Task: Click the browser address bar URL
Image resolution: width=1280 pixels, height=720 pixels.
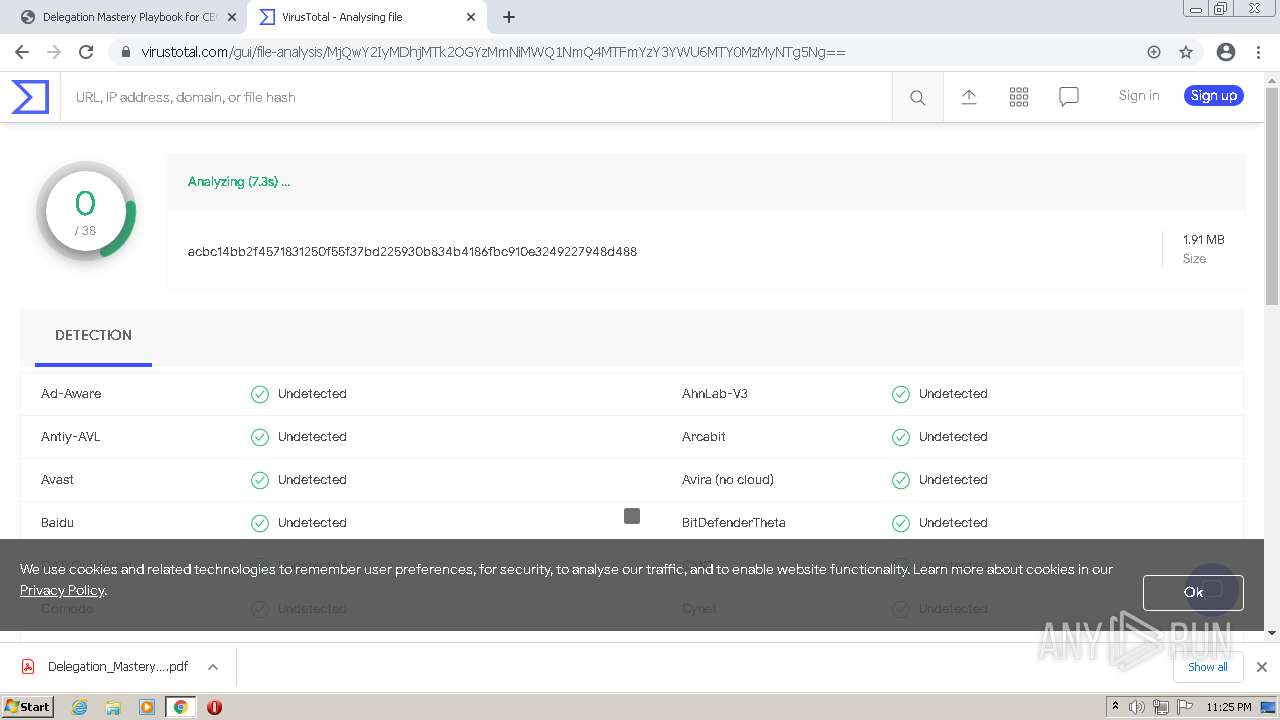Action: [x=493, y=52]
